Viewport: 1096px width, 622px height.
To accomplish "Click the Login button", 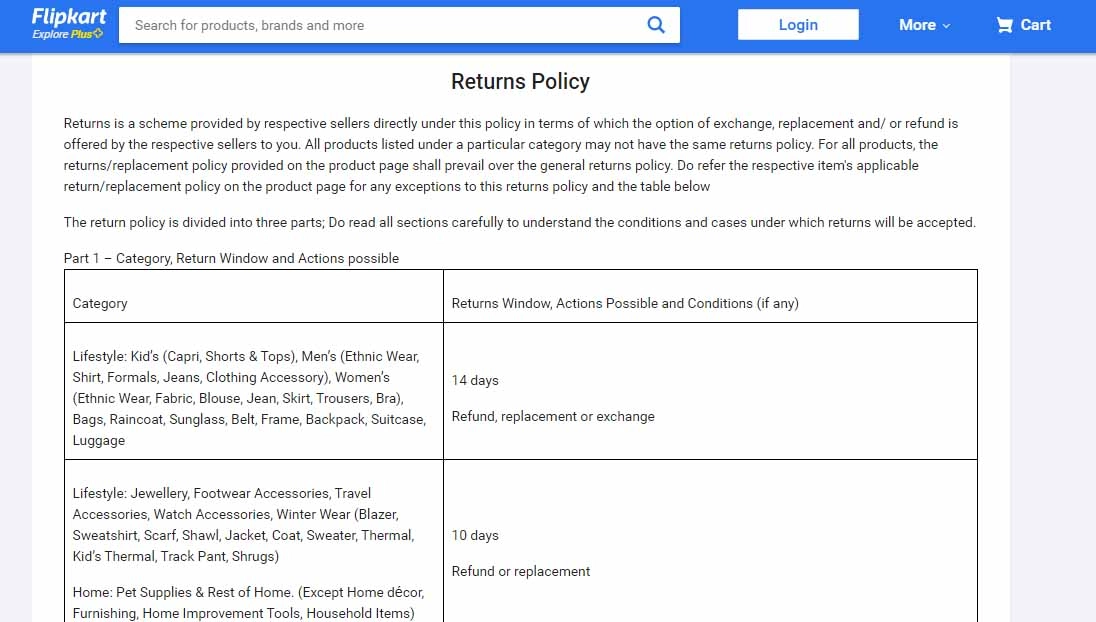I will point(797,24).
